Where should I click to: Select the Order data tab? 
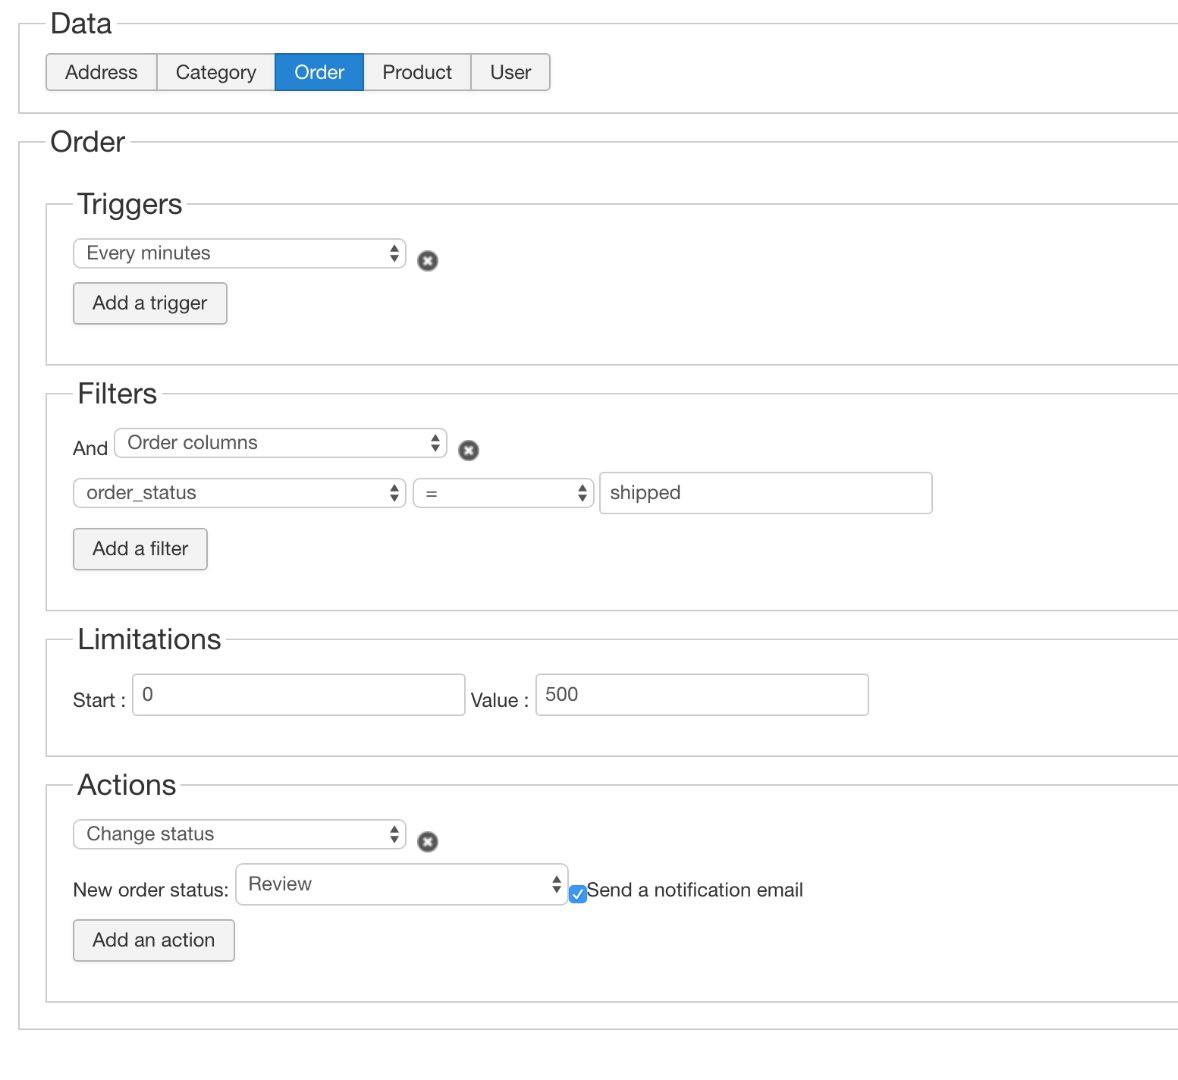[x=319, y=73]
